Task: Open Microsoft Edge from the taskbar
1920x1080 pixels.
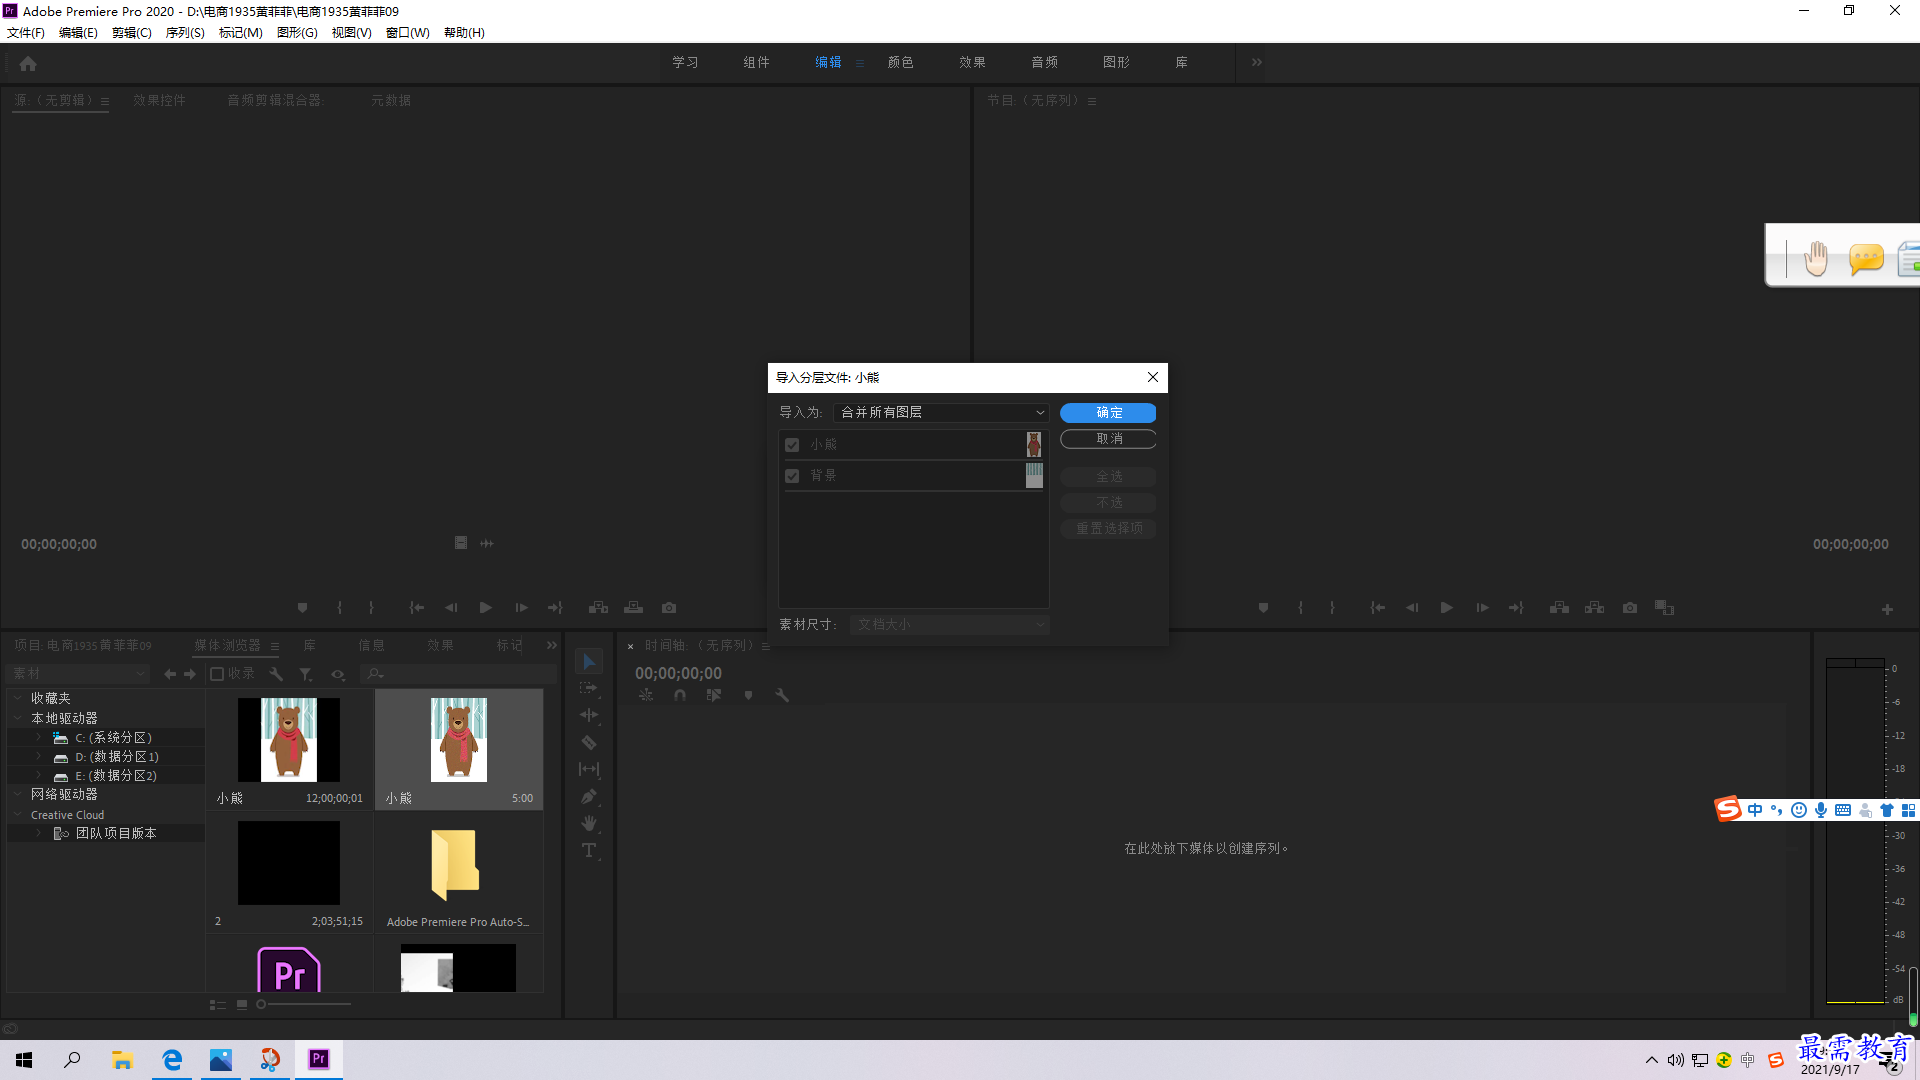Action: point(172,1059)
